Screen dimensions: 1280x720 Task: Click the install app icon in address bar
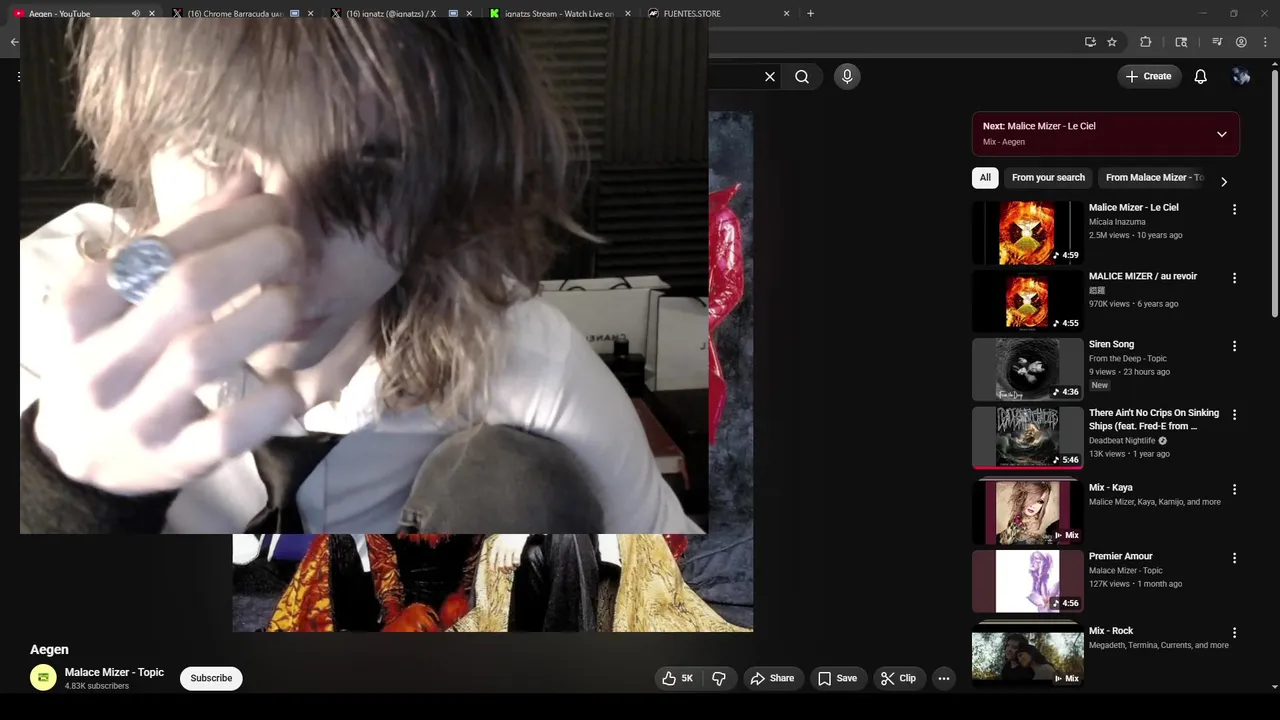(x=1090, y=42)
